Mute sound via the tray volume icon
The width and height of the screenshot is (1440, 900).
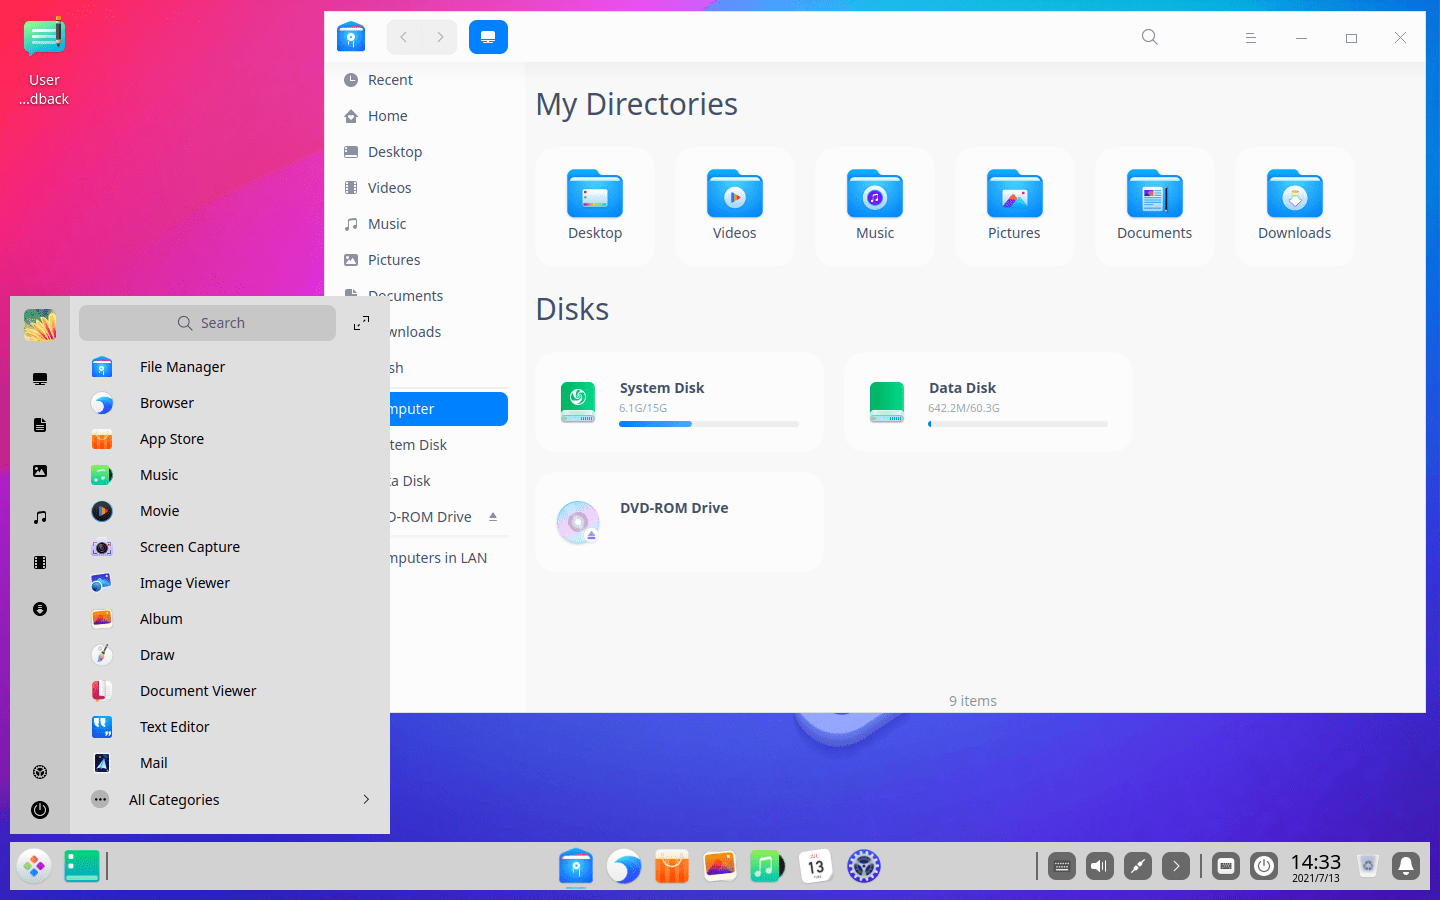point(1099,866)
